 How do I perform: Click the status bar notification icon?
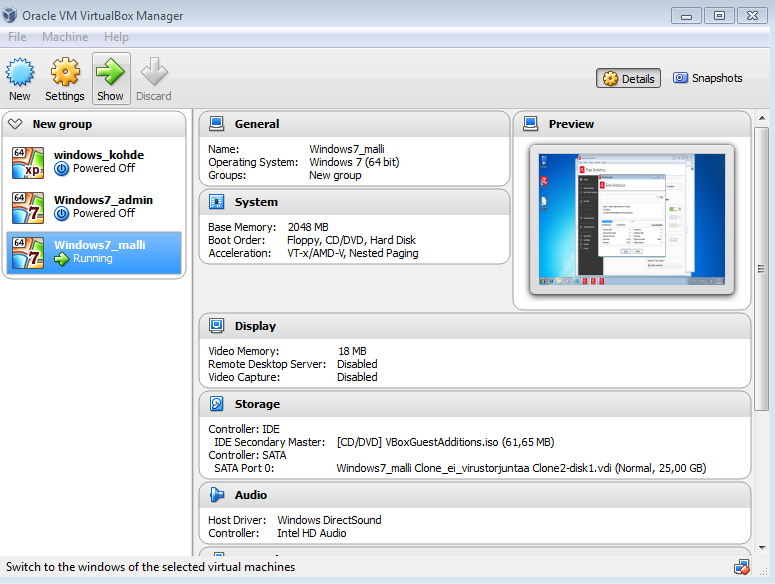[x=741, y=567]
